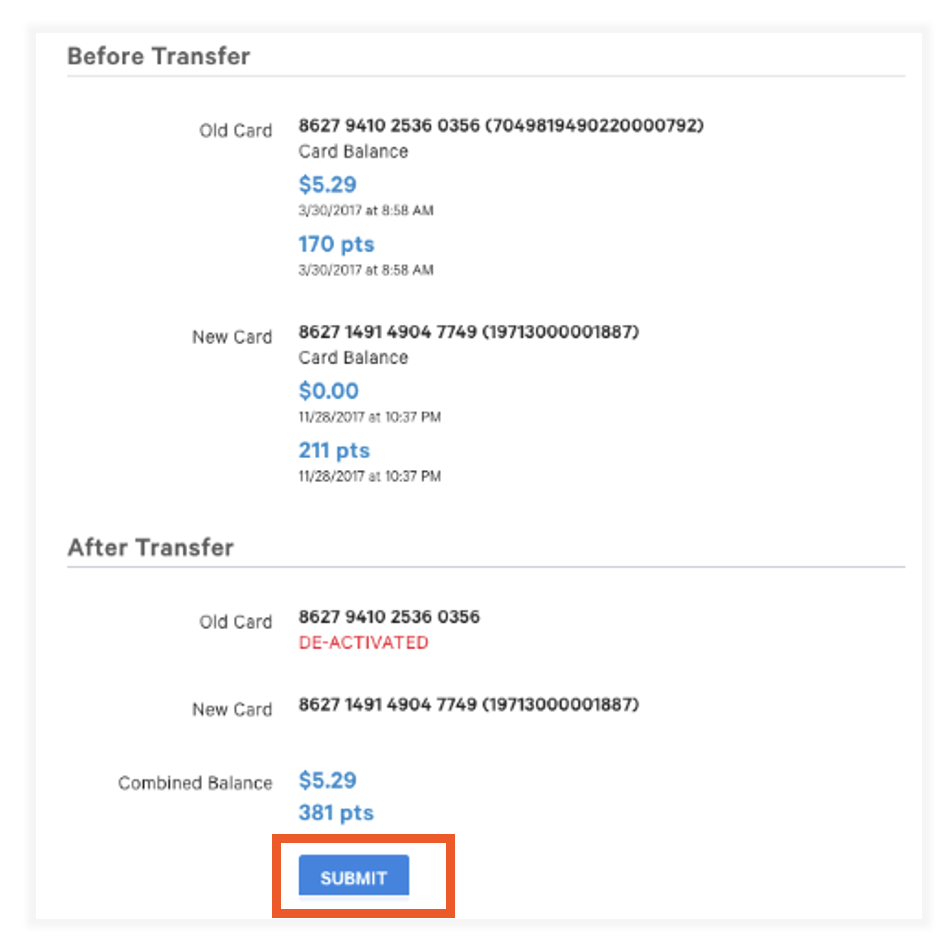Viewport: 952px width, 948px height.
Task: Click Old Card label in Before Transfer
Action: (x=235, y=130)
